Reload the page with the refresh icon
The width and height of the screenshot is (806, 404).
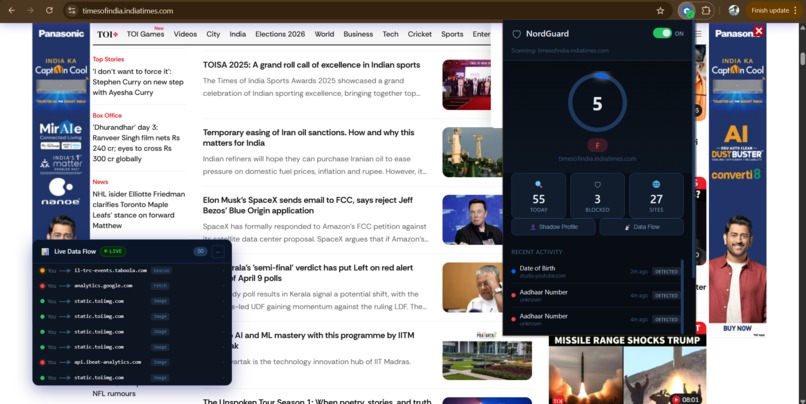click(x=49, y=10)
